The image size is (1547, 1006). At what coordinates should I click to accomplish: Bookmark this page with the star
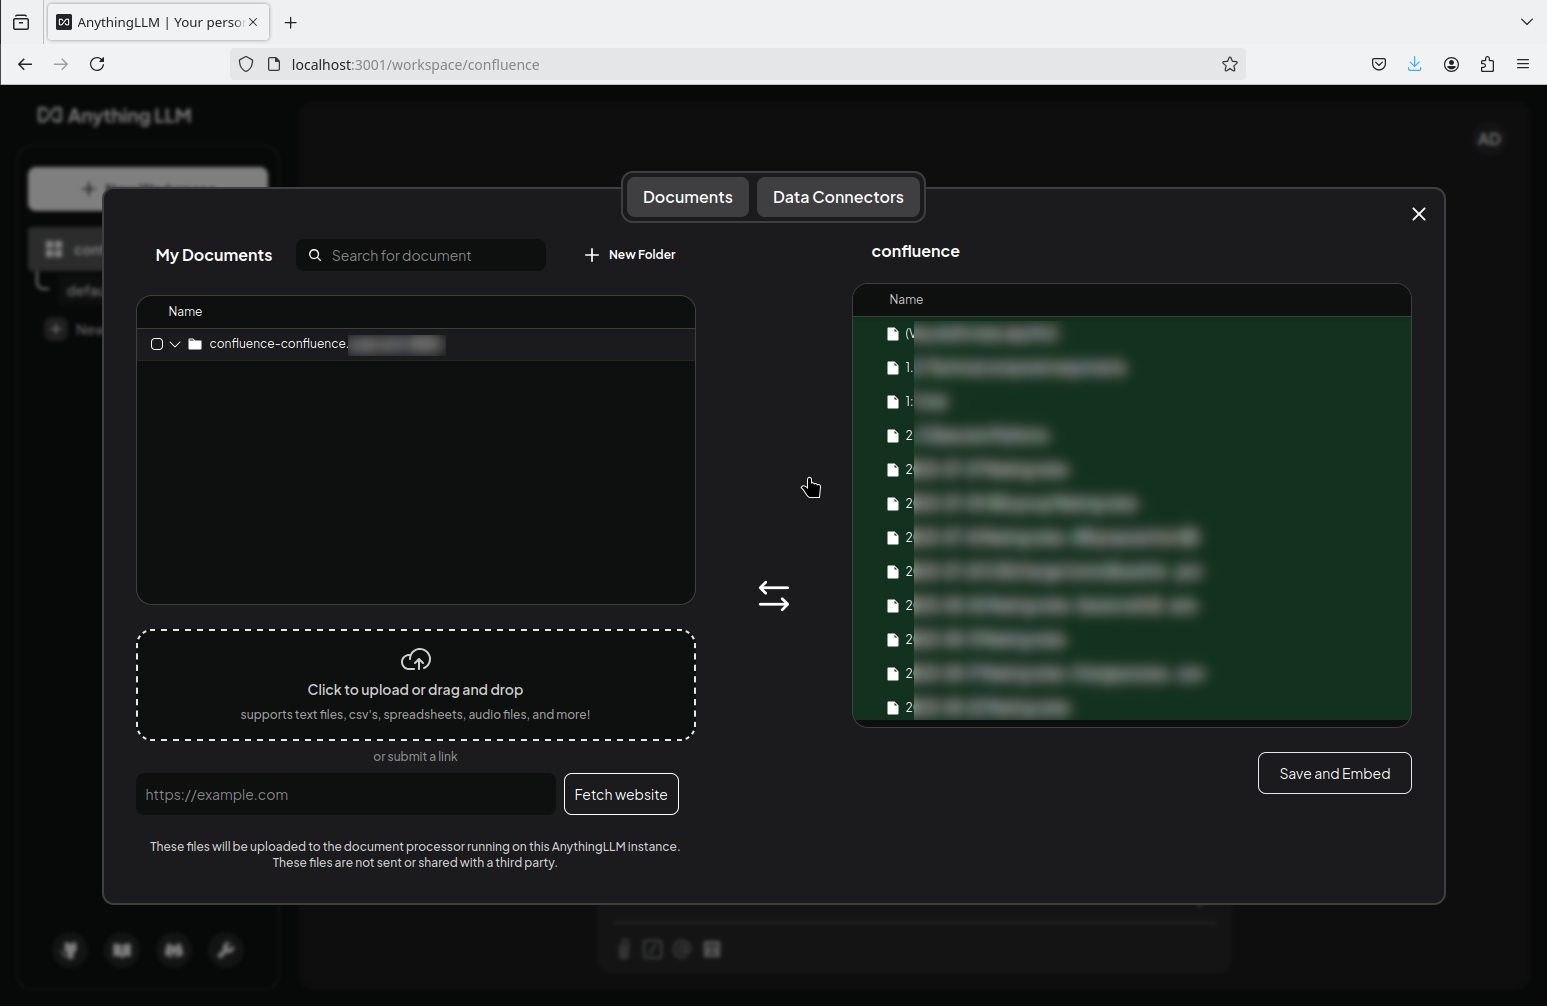coord(1230,64)
